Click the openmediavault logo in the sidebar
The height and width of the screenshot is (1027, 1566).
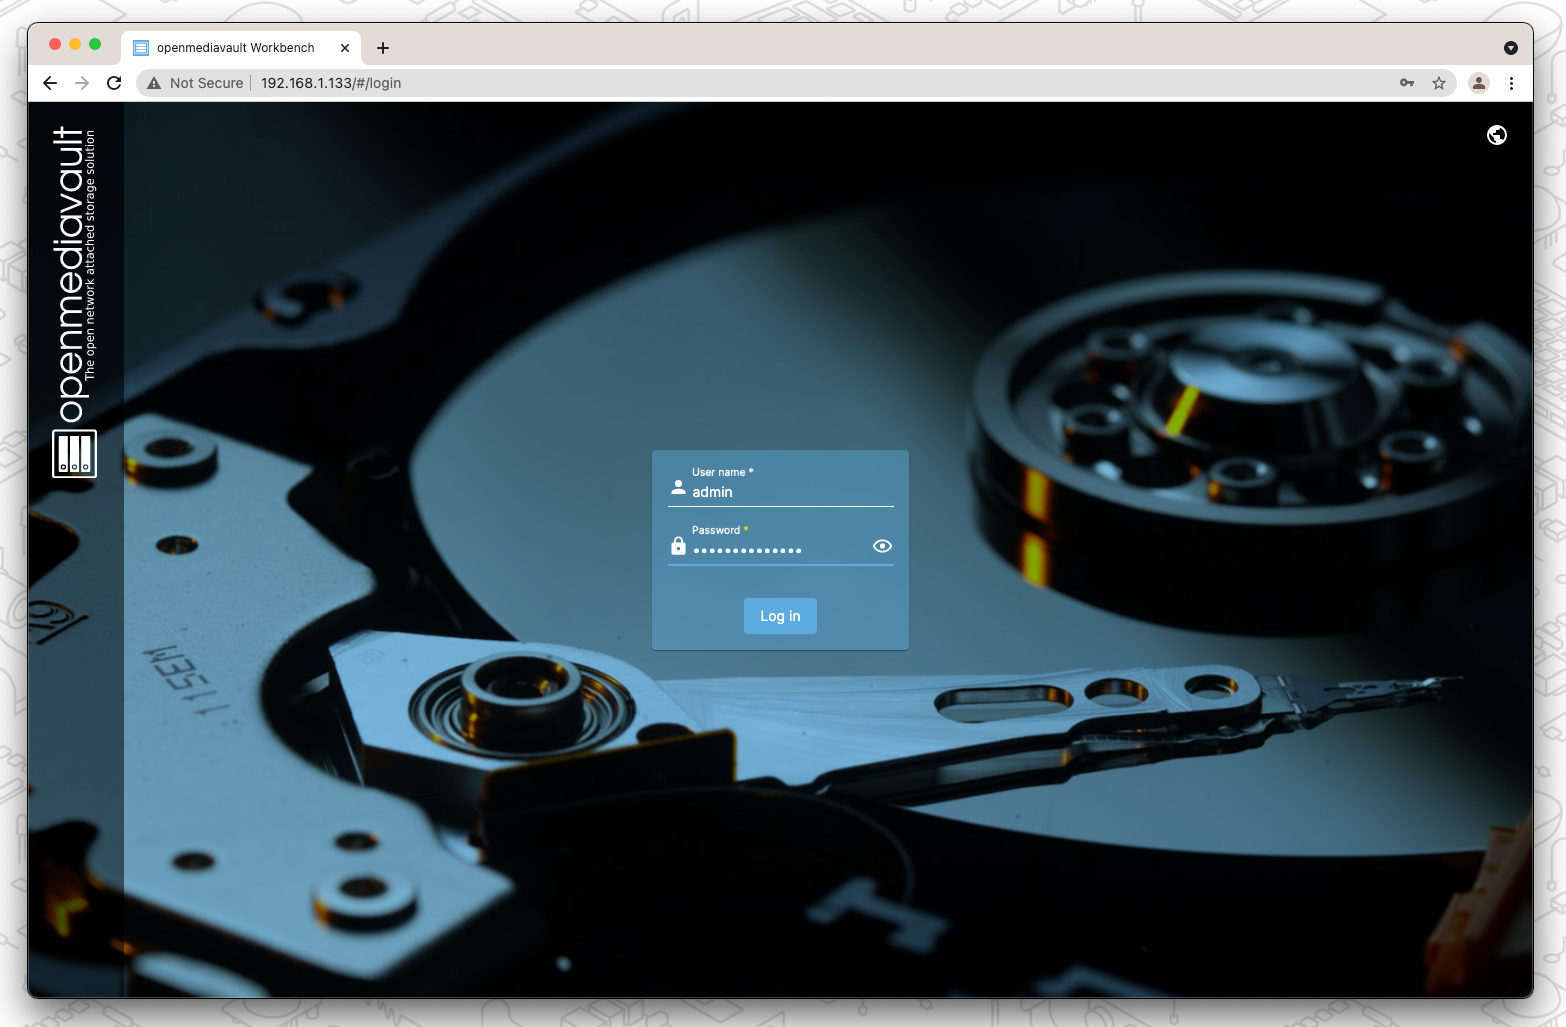coord(74,453)
